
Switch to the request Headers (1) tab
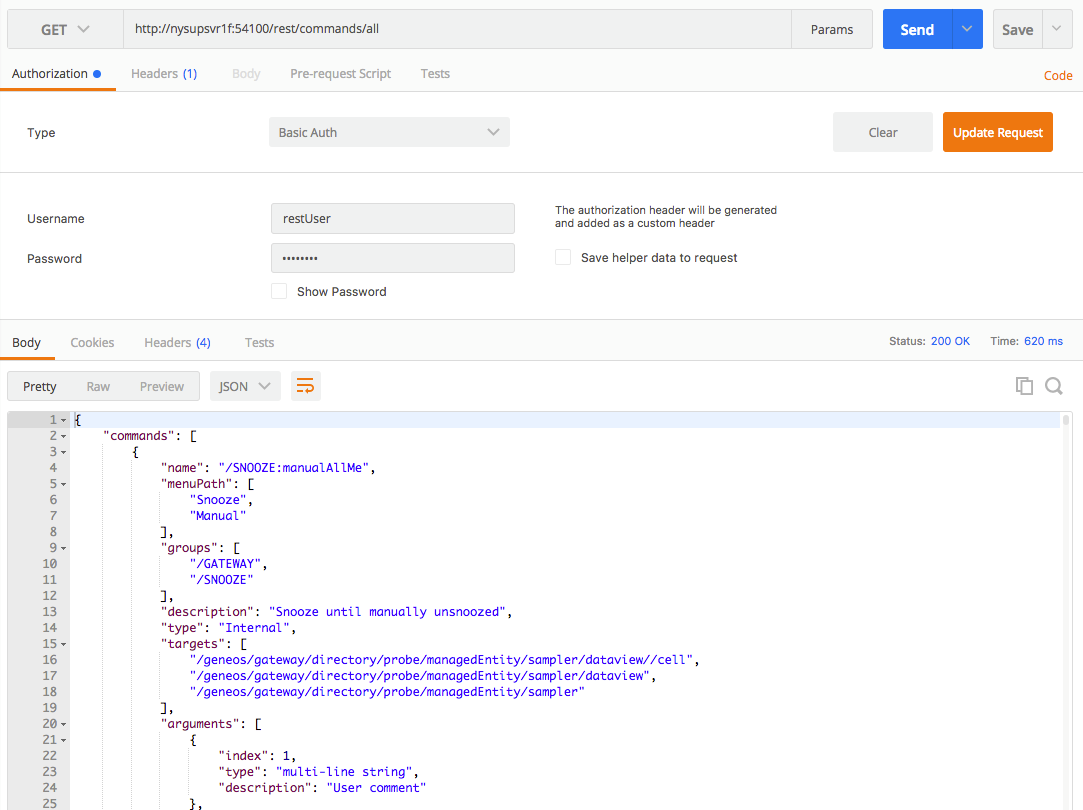(x=164, y=74)
